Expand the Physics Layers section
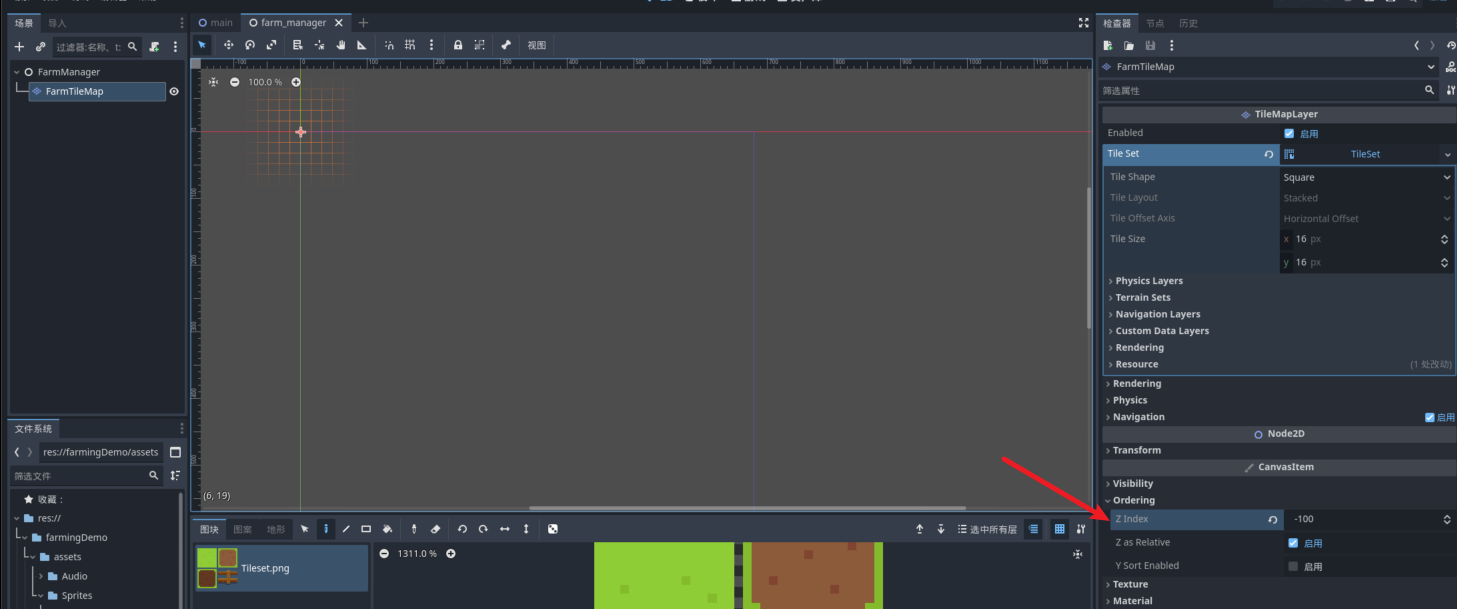The width and height of the screenshot is (1457, 609). tap(1149, 281)
